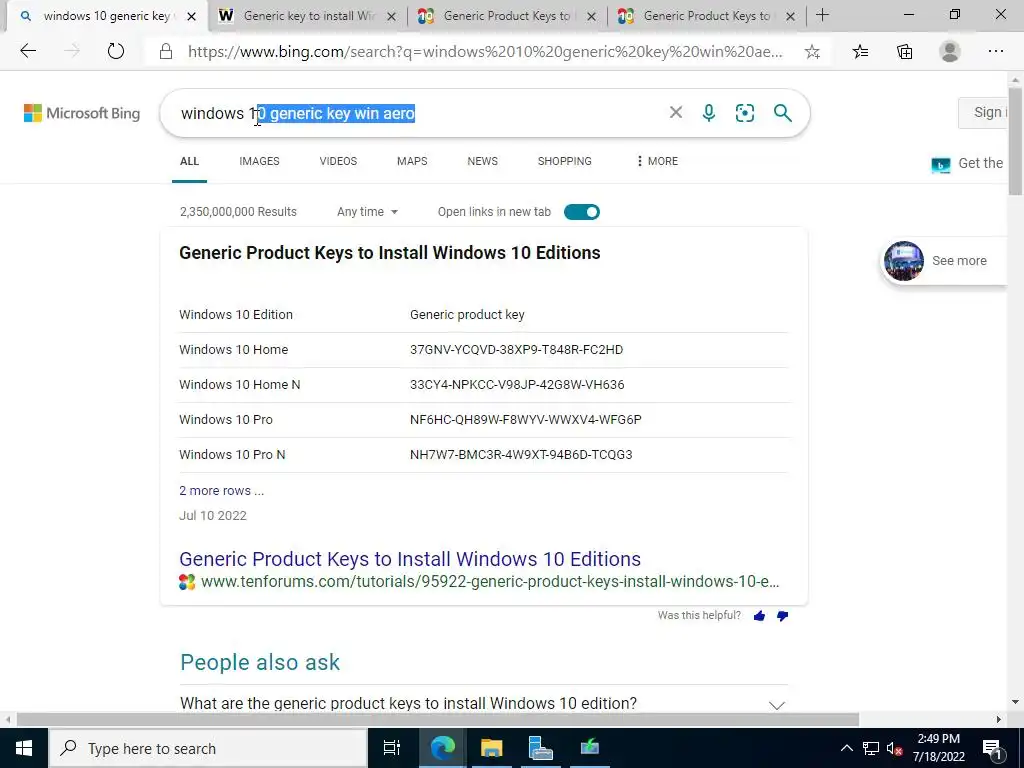The width and height of the screenshot is (1024, 768).
Task: Open File Explorer from taskbar
Action: (491, 748)
